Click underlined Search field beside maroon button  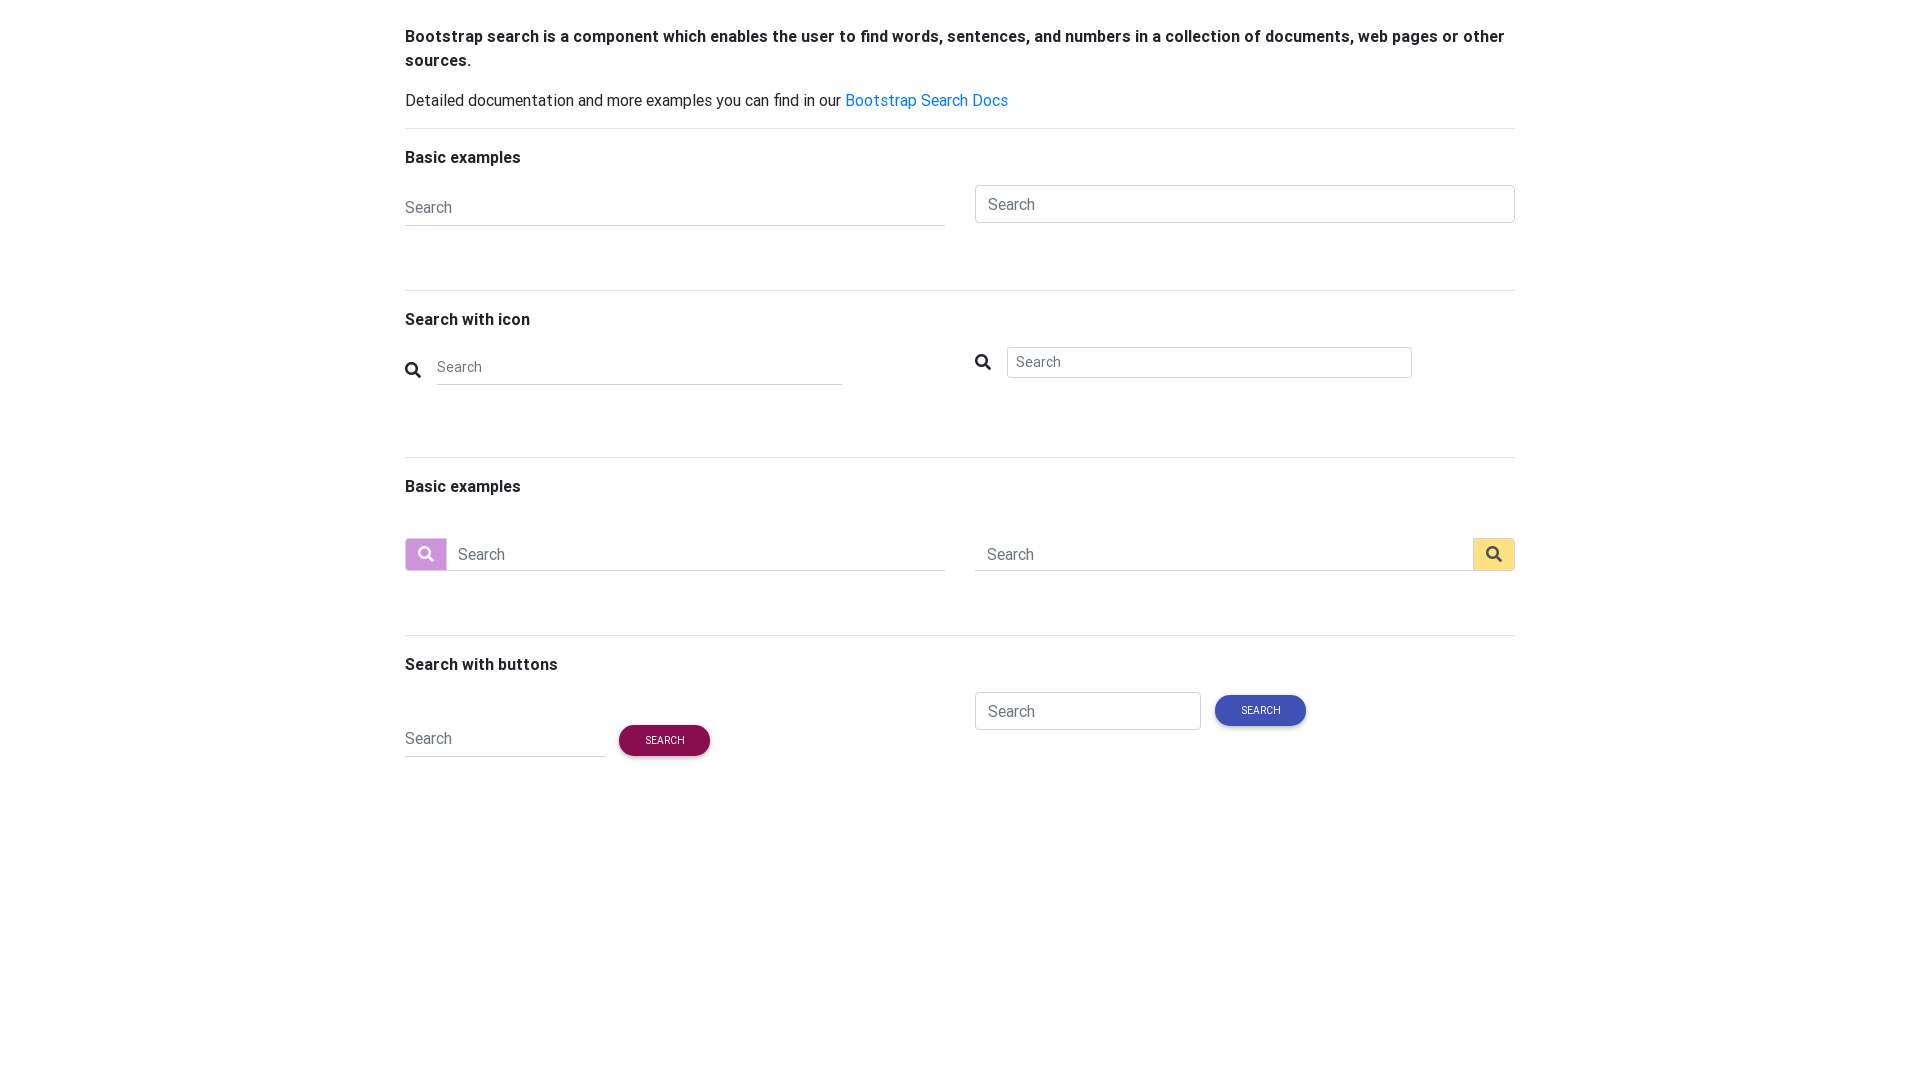(504, 739)
